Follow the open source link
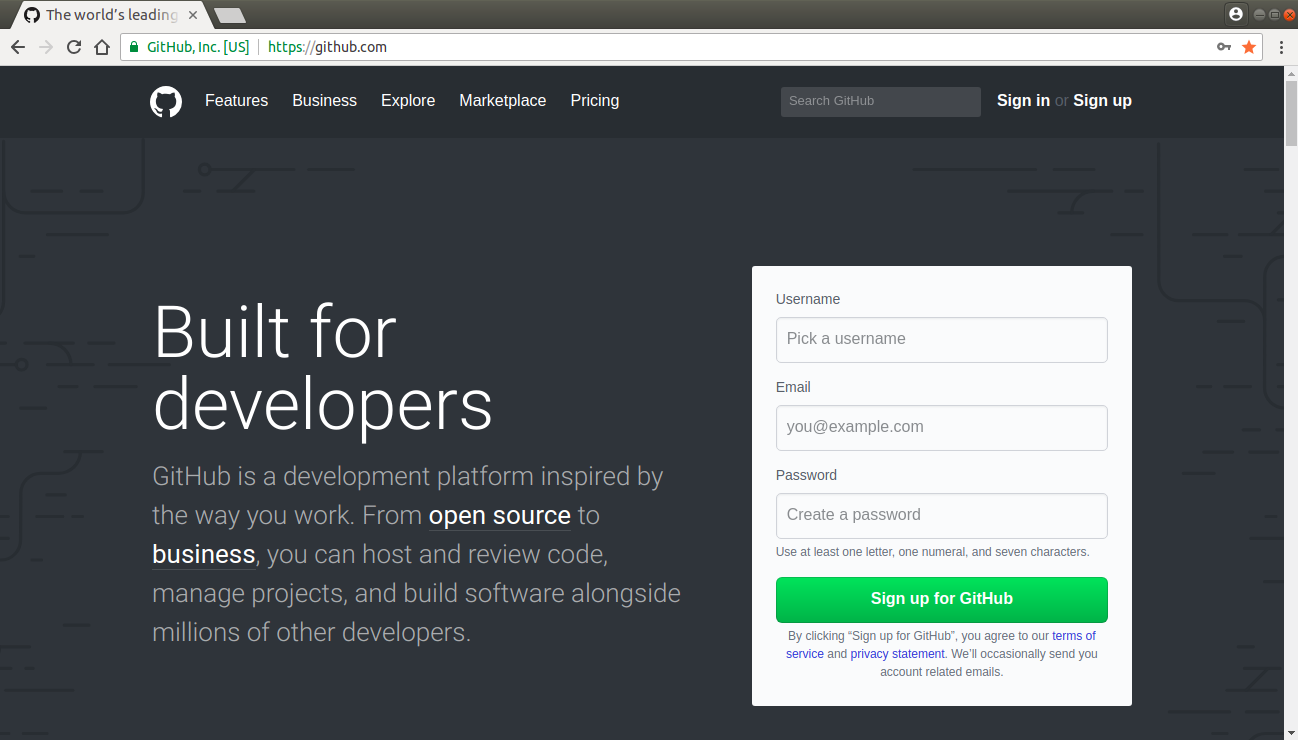 [x=499, y=516]
